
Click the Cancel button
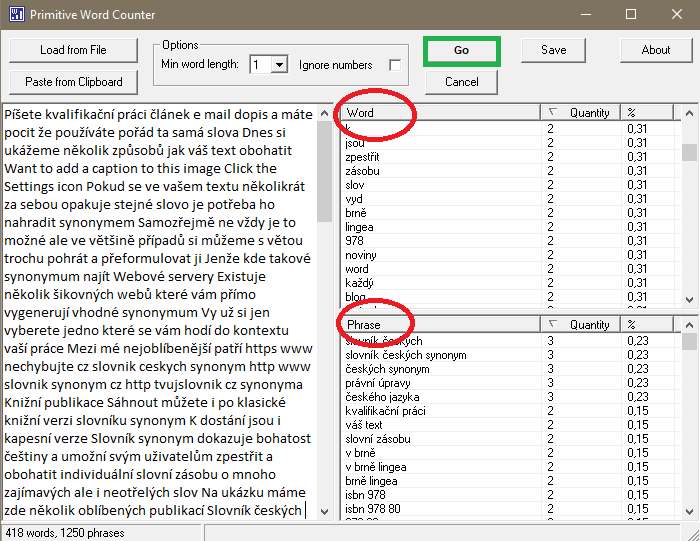point(462,82)
